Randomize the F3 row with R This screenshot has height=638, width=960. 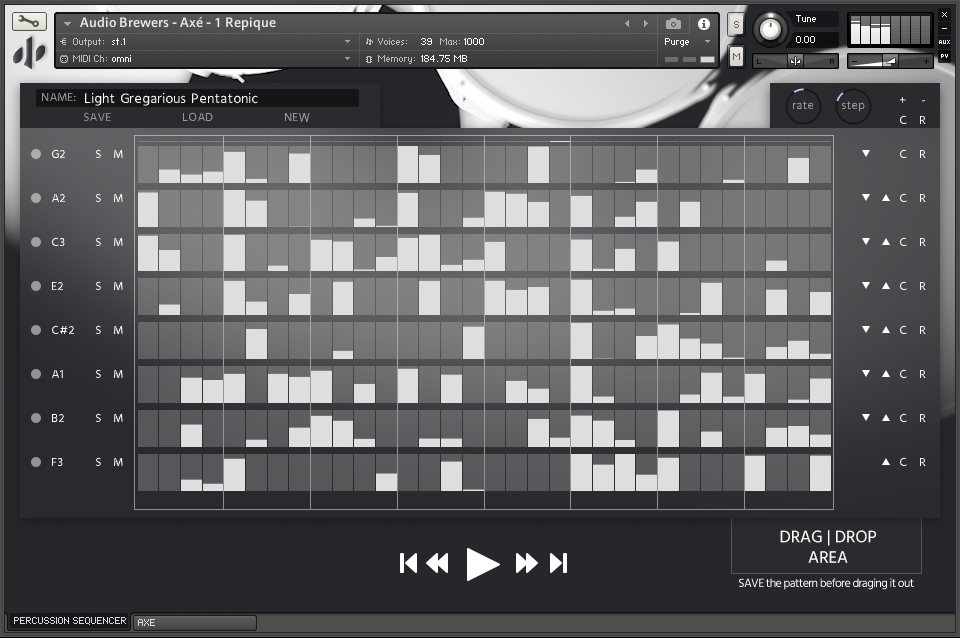coord(923,462)
